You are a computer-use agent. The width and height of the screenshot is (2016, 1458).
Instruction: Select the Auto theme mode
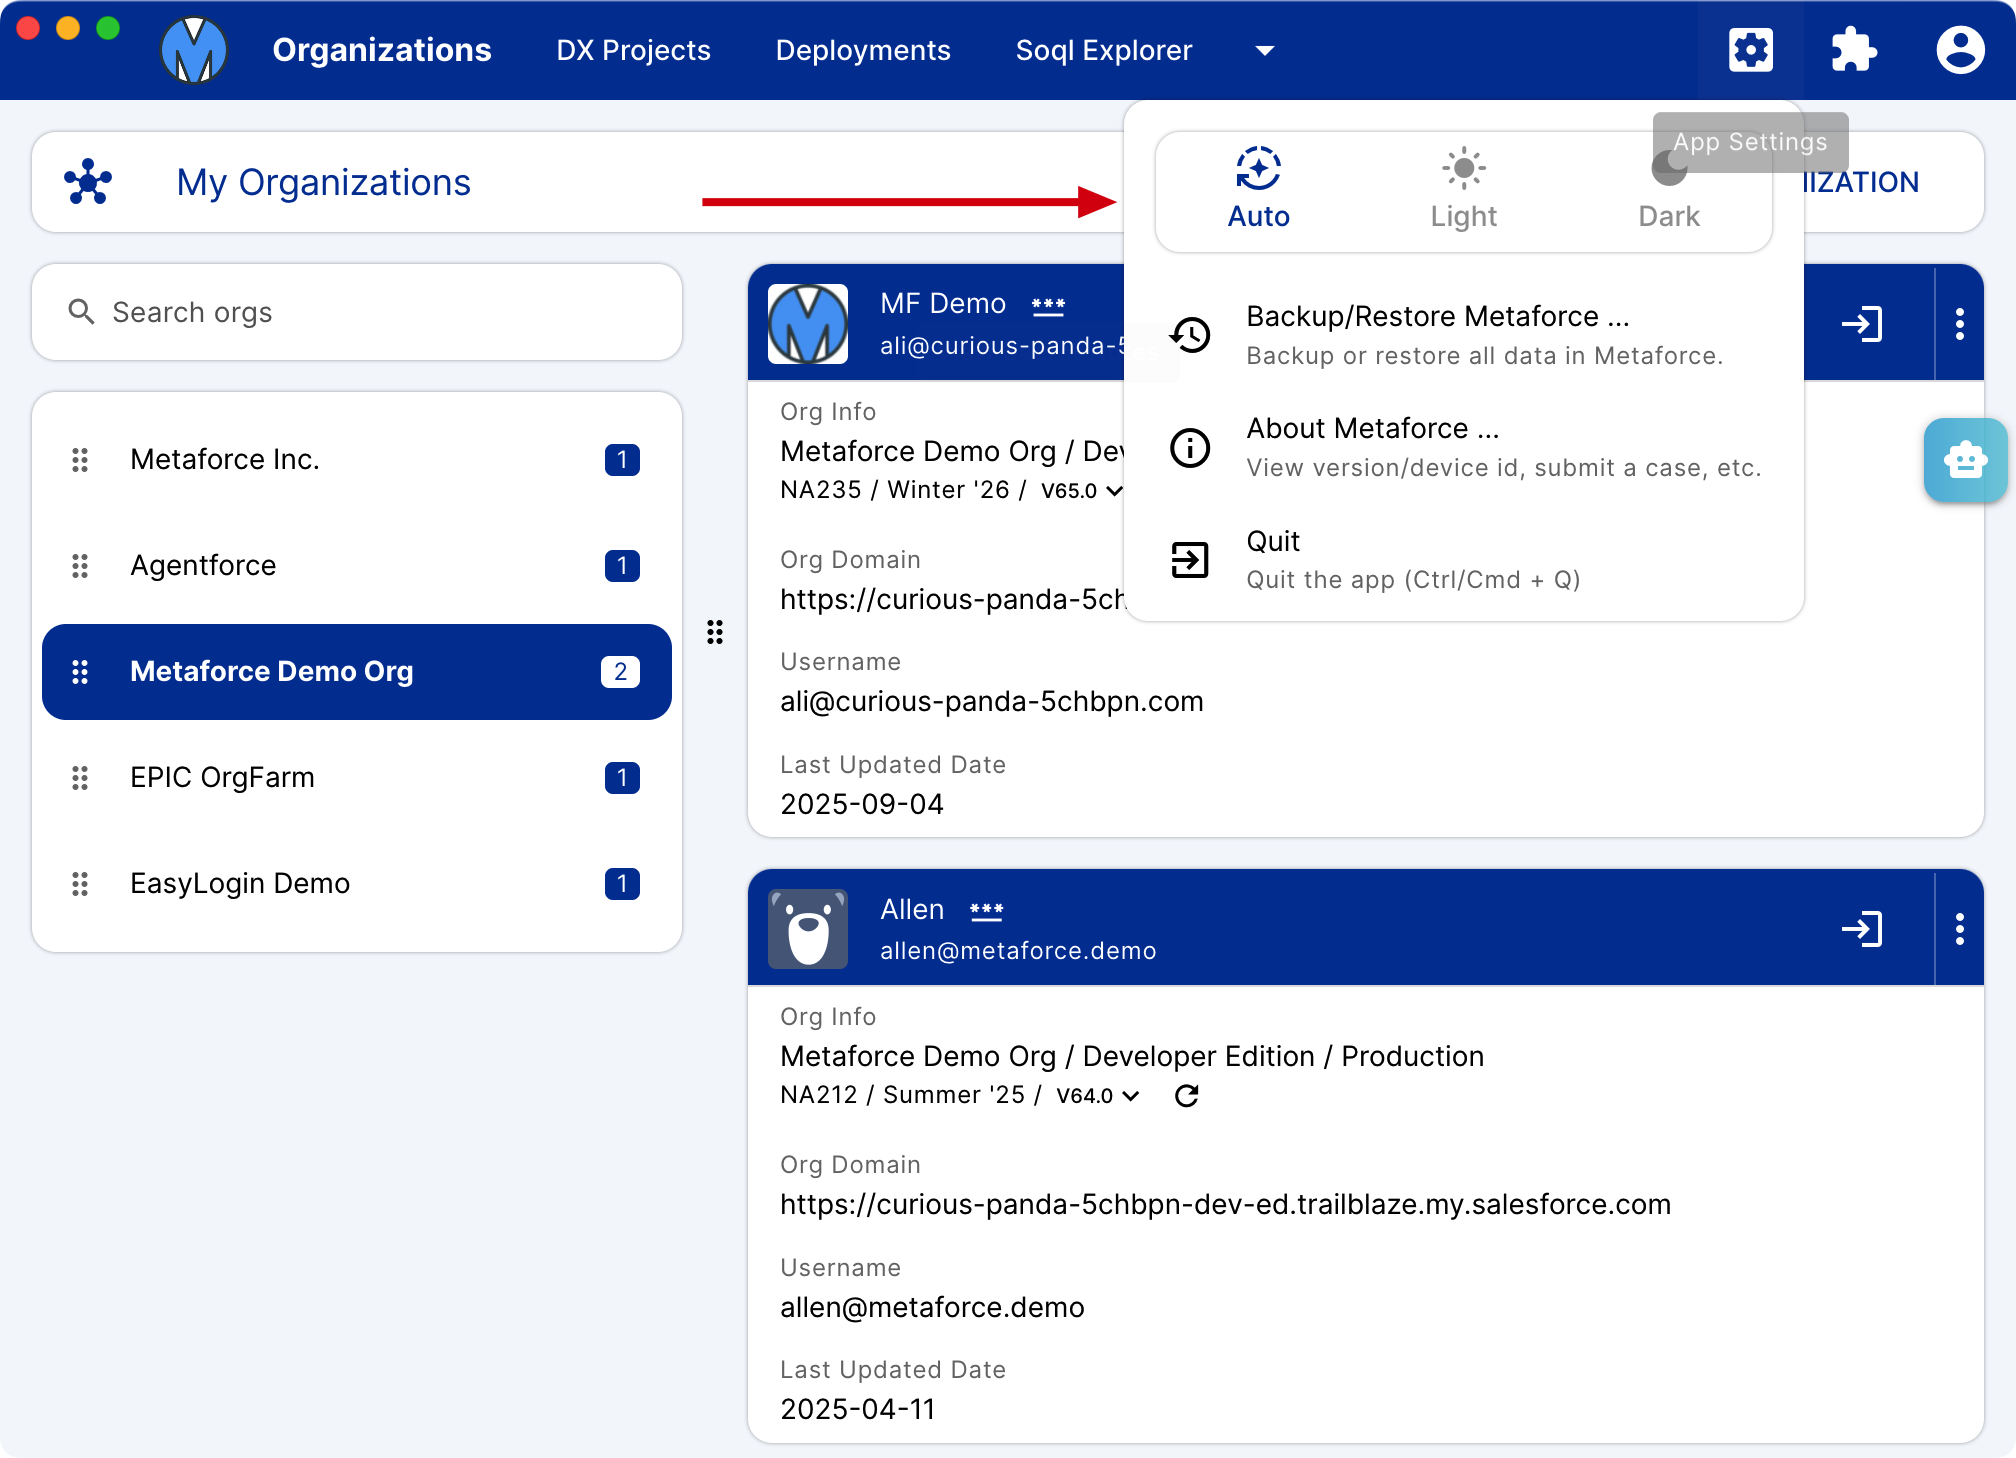tap(1258, 190)
